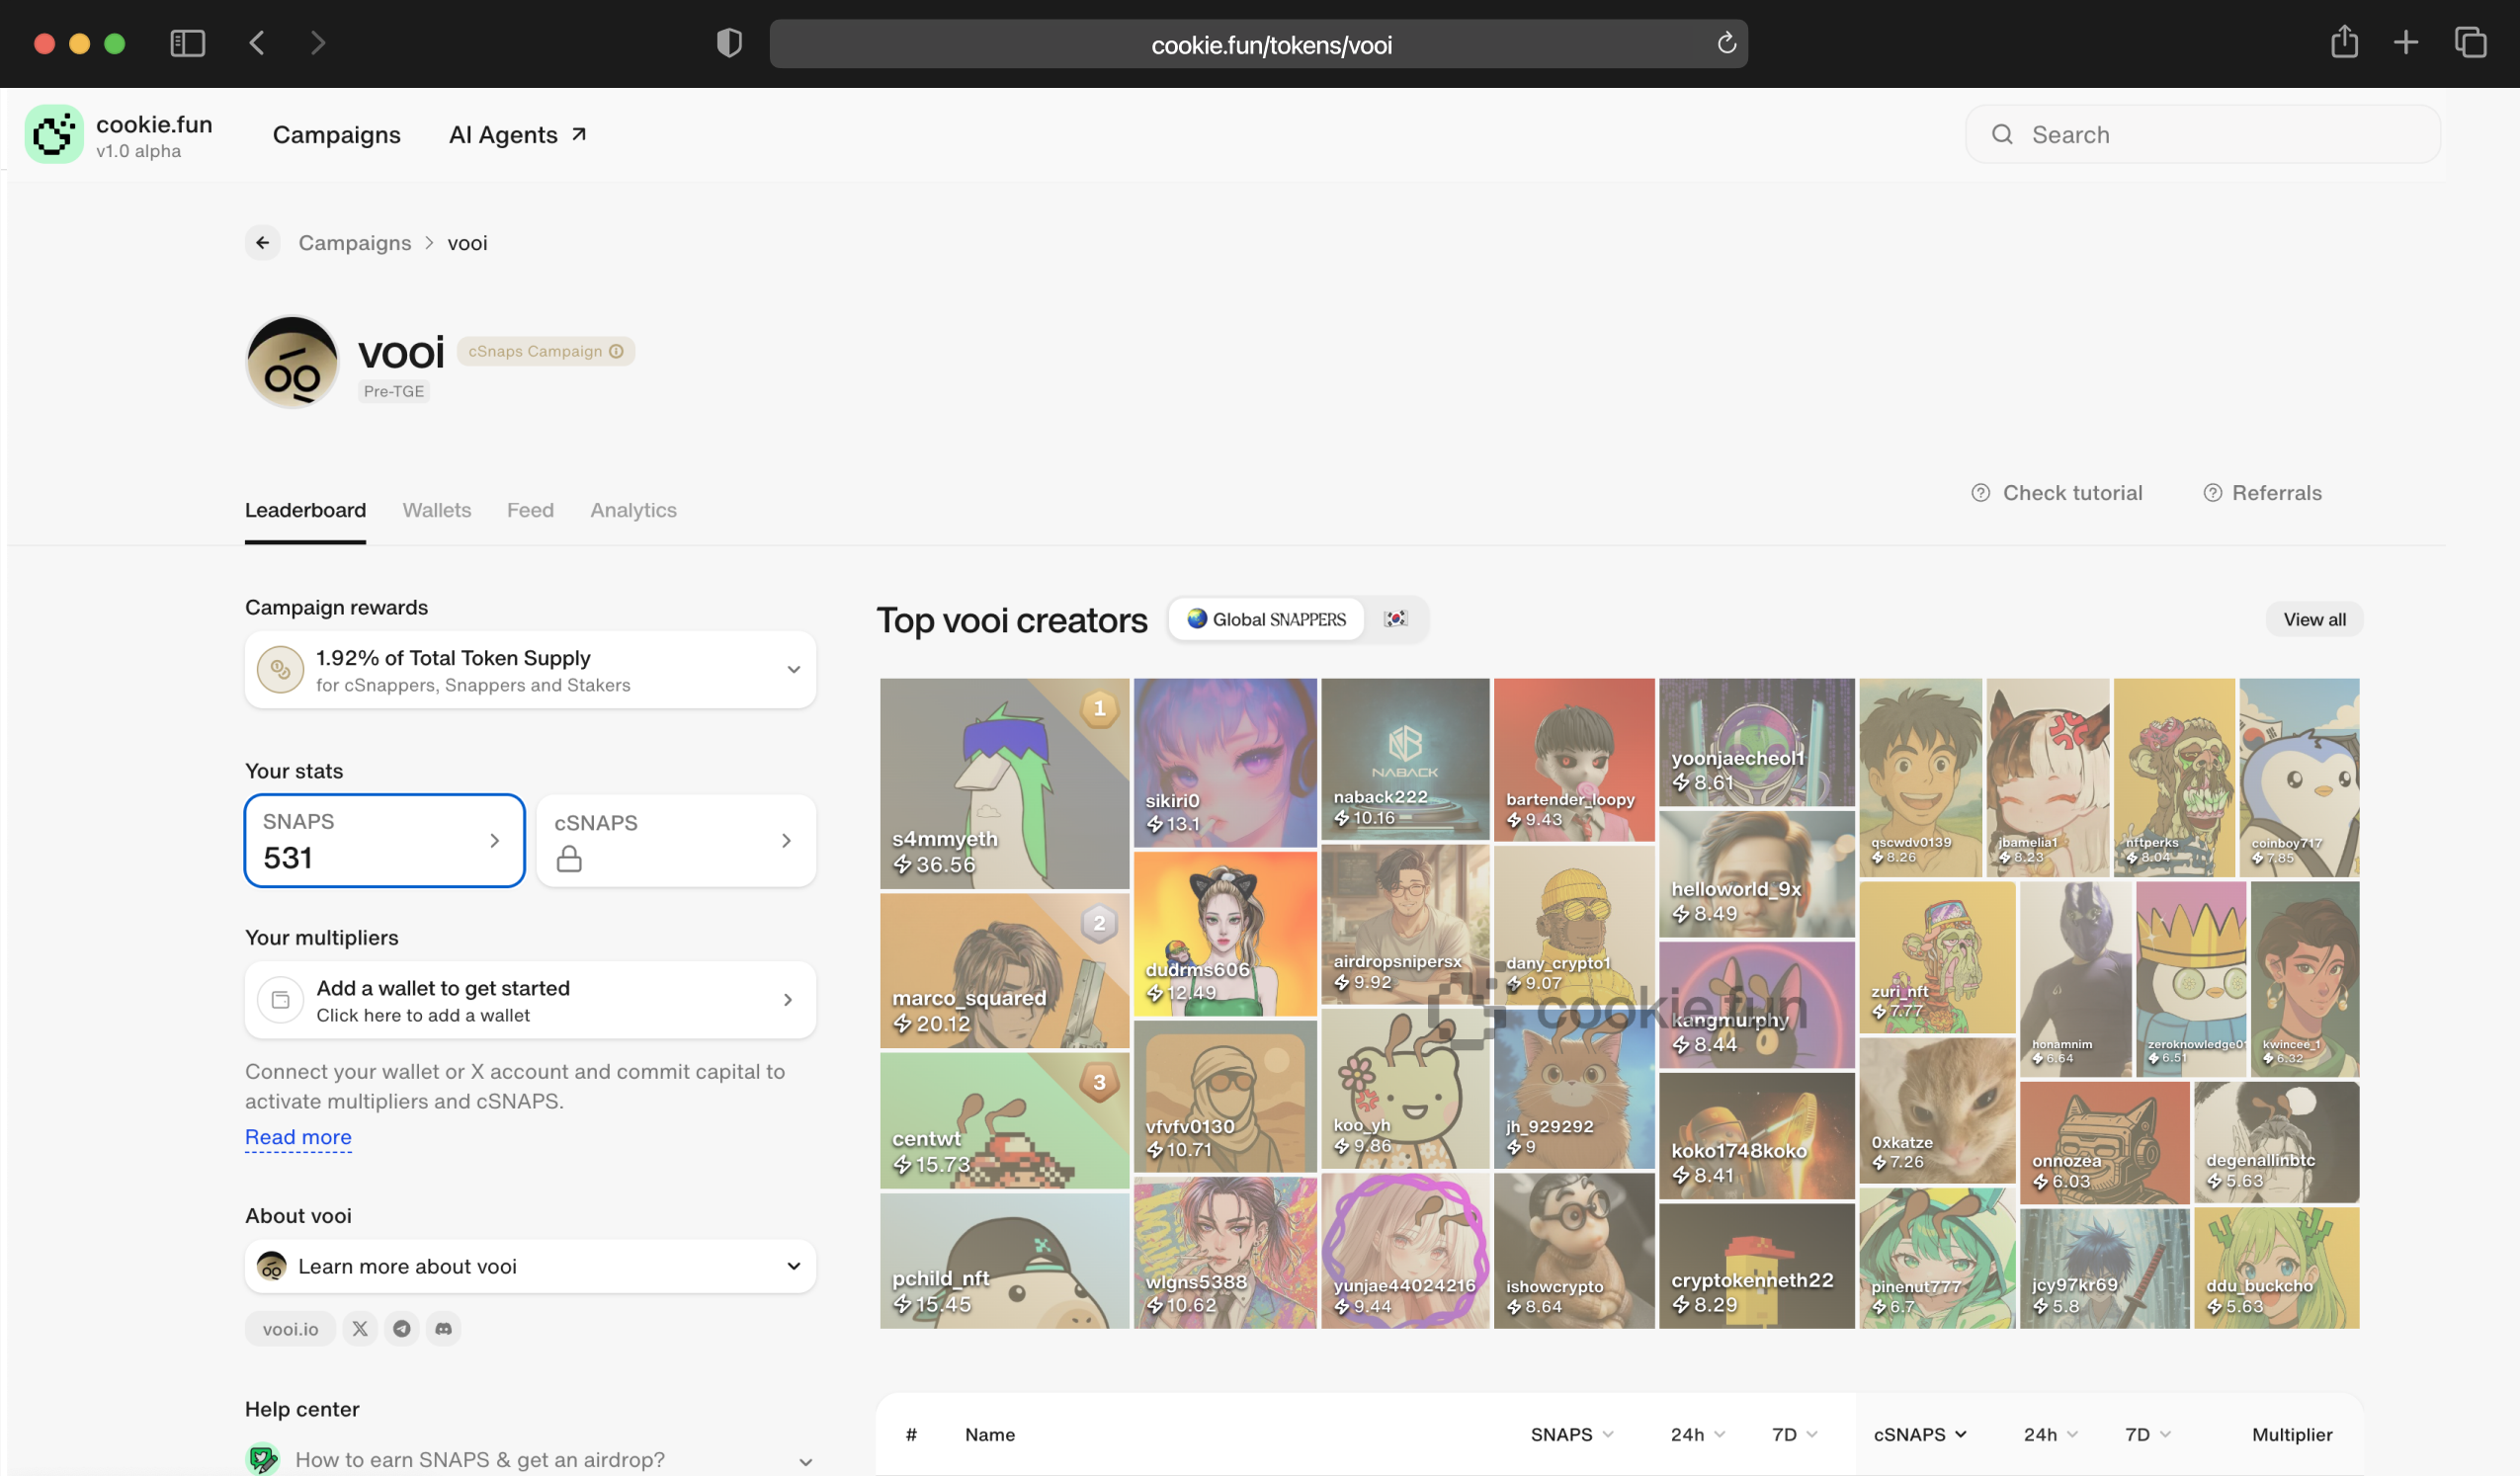Click the cSnaps Campaign info icon
The width and height of the screenshot is (2520, 1476).
[617, 351]
